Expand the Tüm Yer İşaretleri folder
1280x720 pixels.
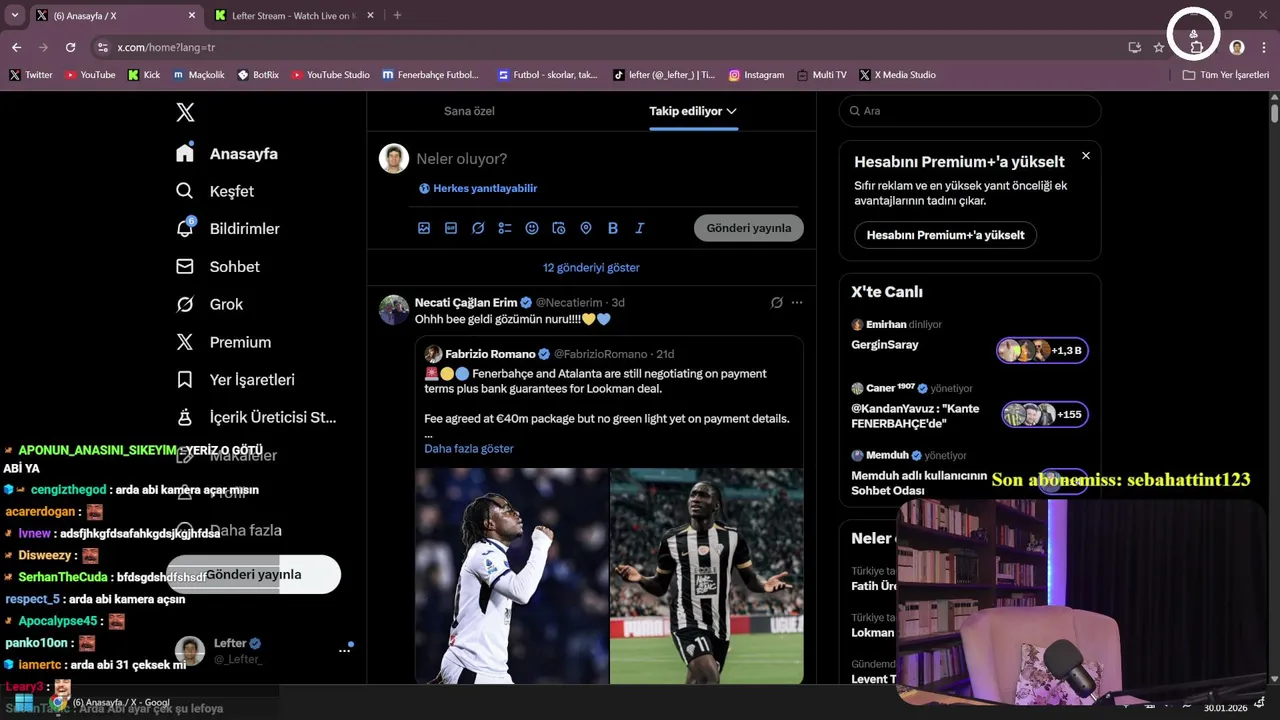(x=1225, y=75)
